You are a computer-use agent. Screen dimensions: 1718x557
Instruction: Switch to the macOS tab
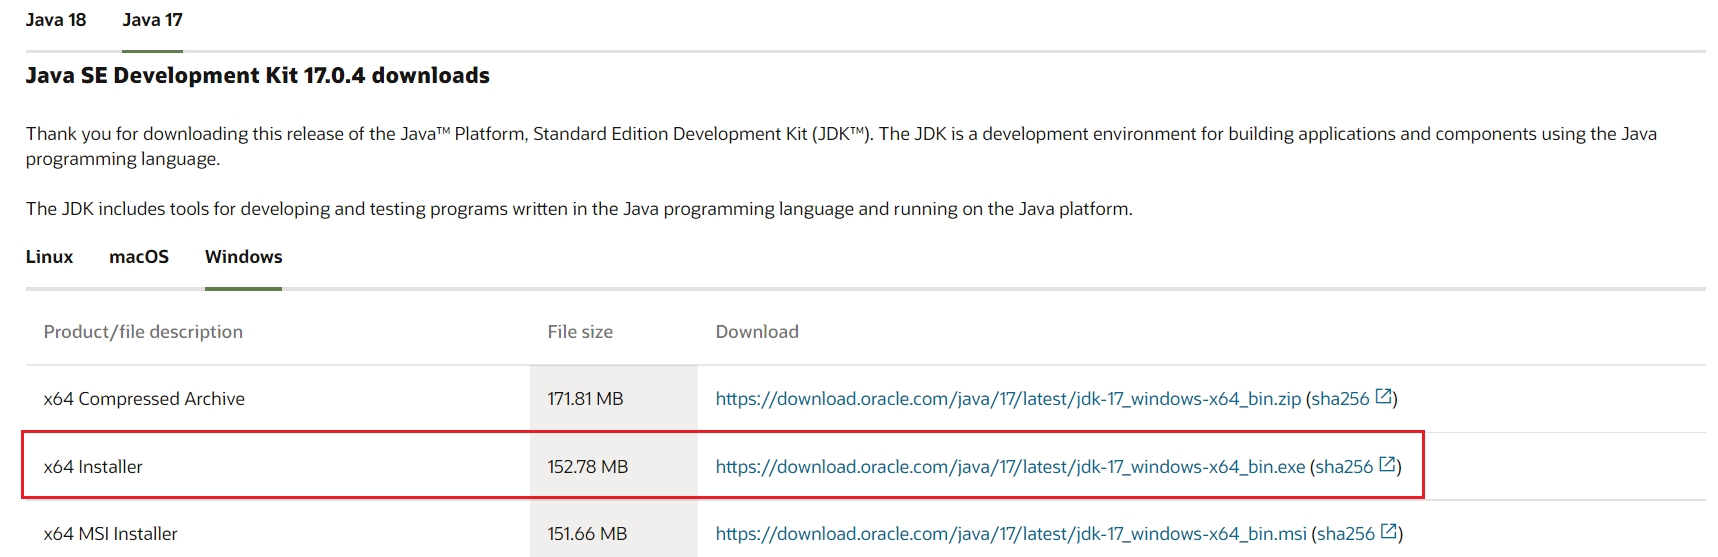click(139, 257)
